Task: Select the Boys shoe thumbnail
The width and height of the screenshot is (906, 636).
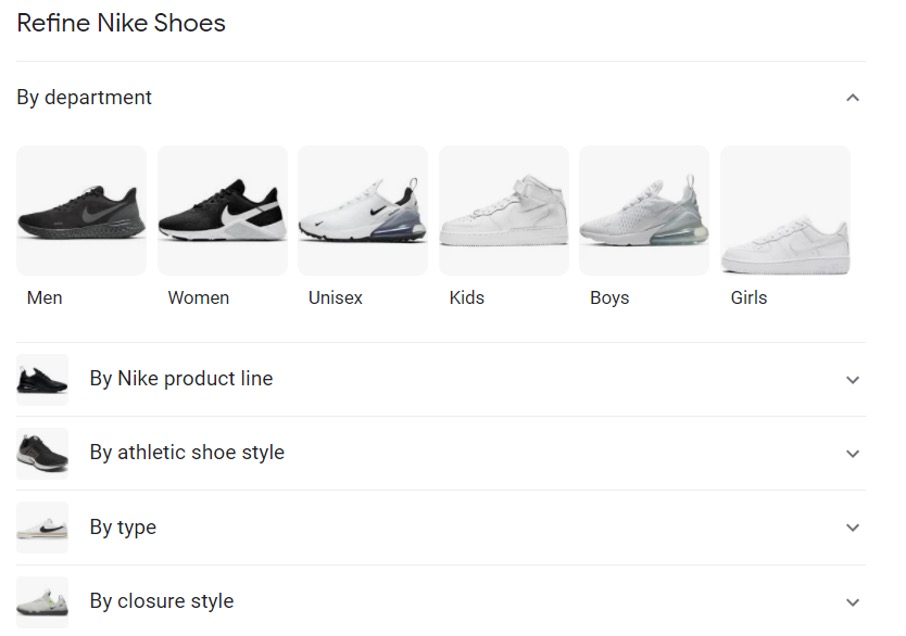Action: pyautogui.click(x=644, y=211)
